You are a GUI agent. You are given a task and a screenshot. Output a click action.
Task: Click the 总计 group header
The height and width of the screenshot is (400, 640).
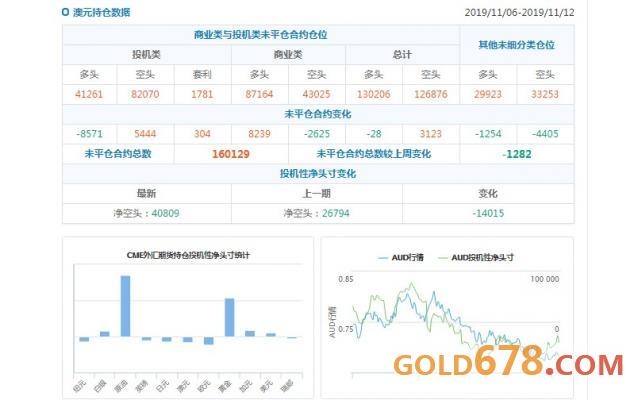pos(402,55)
